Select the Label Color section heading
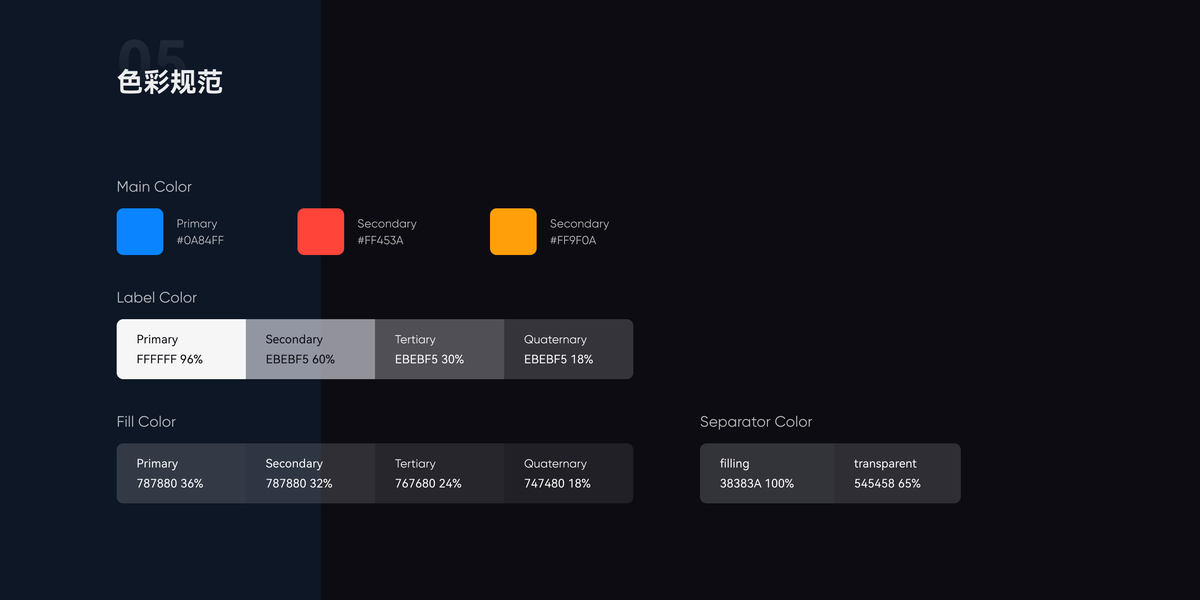This screenshot has width=1200, height=600. tap(157, 298)
